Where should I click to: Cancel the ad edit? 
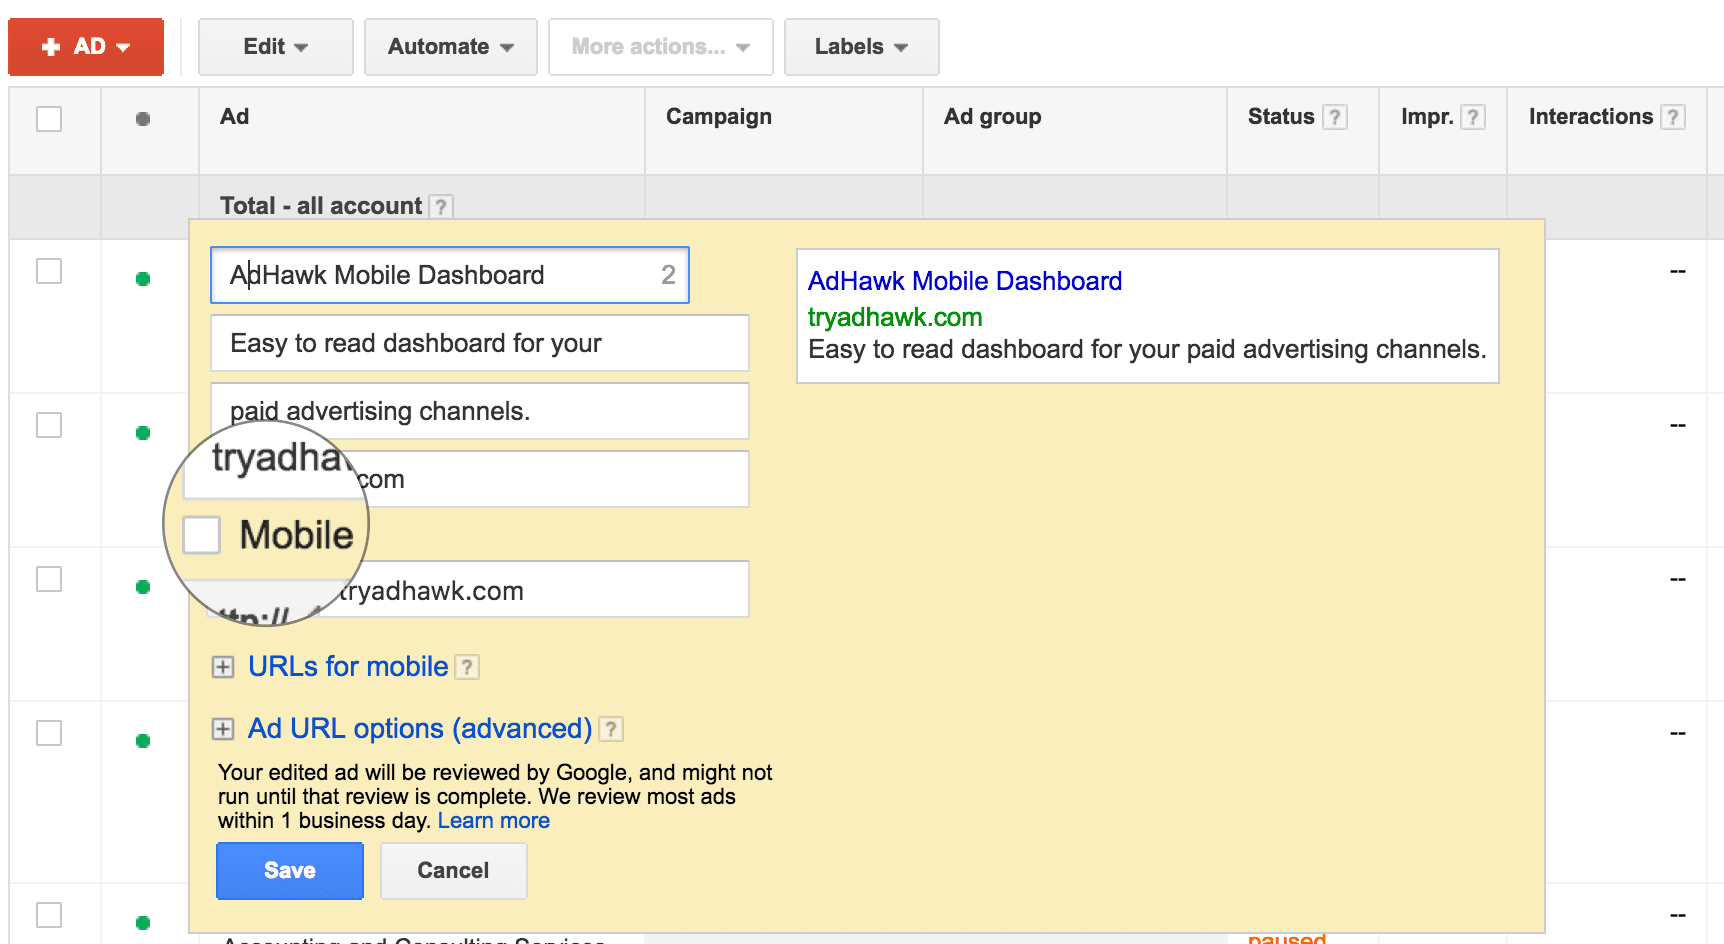tap(453, 871)
